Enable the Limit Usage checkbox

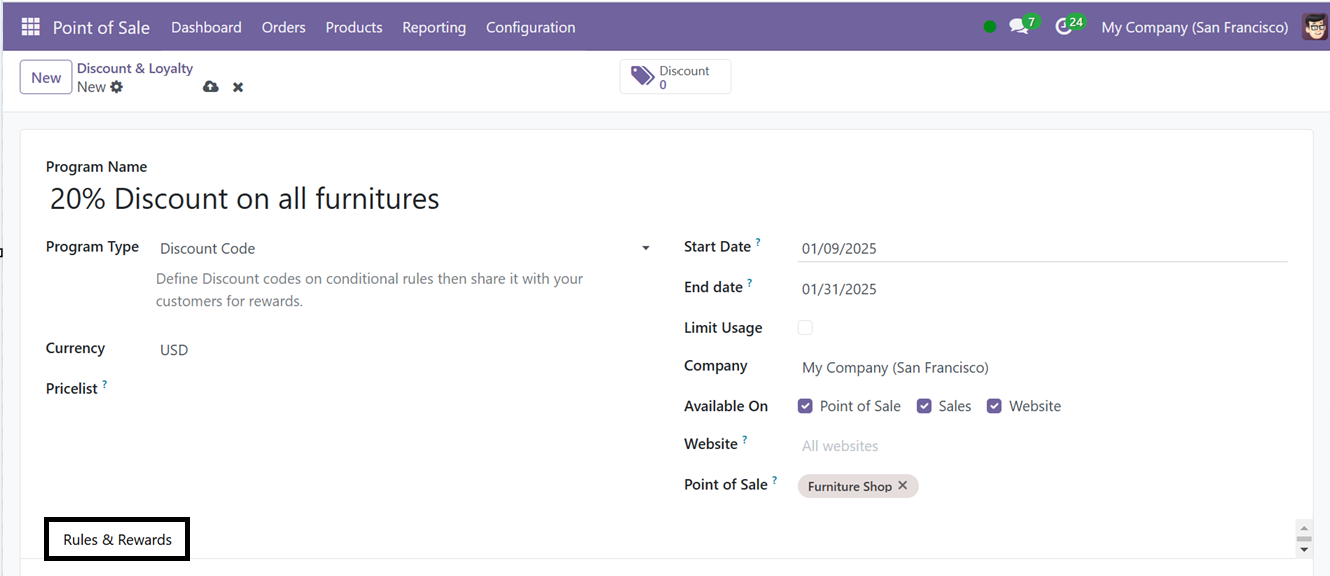pyautogui.click(x=805, y=327)
